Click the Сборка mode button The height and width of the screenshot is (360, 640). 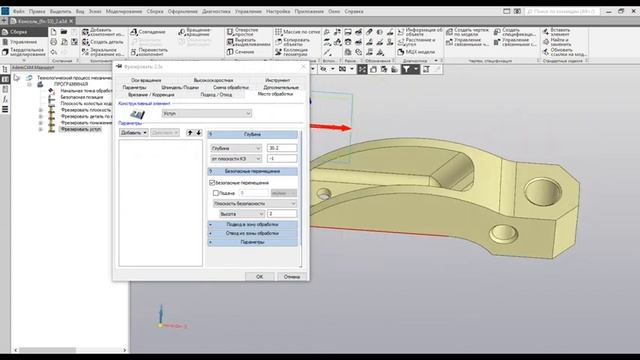click(x=24, y=32)
